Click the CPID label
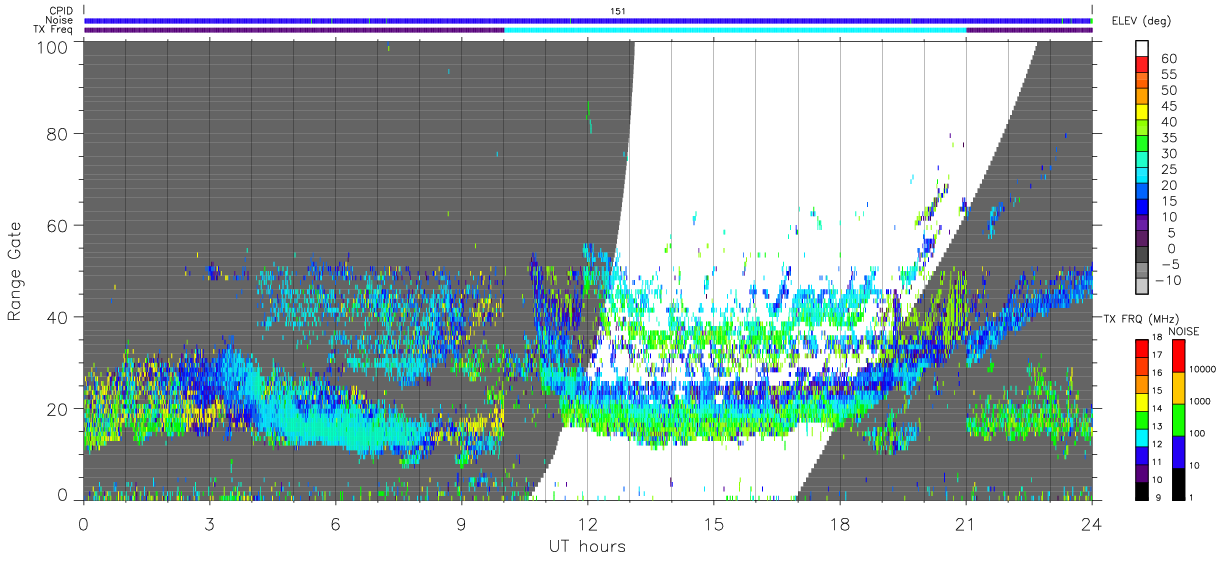This screenshot has height=567, width=1228. pos(59,11)
